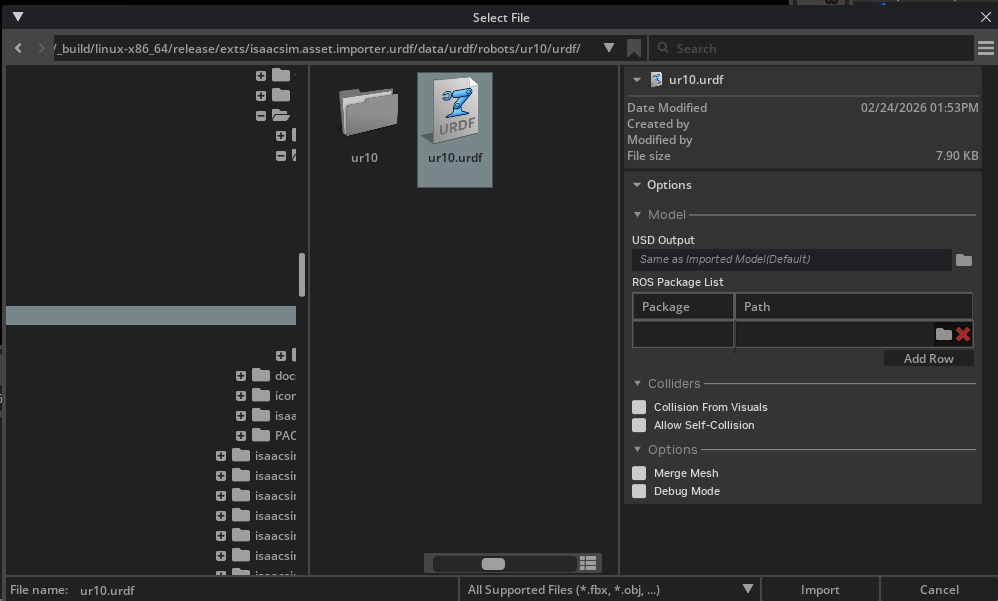Enable Collision From Visuals

[x=638, y=407]
